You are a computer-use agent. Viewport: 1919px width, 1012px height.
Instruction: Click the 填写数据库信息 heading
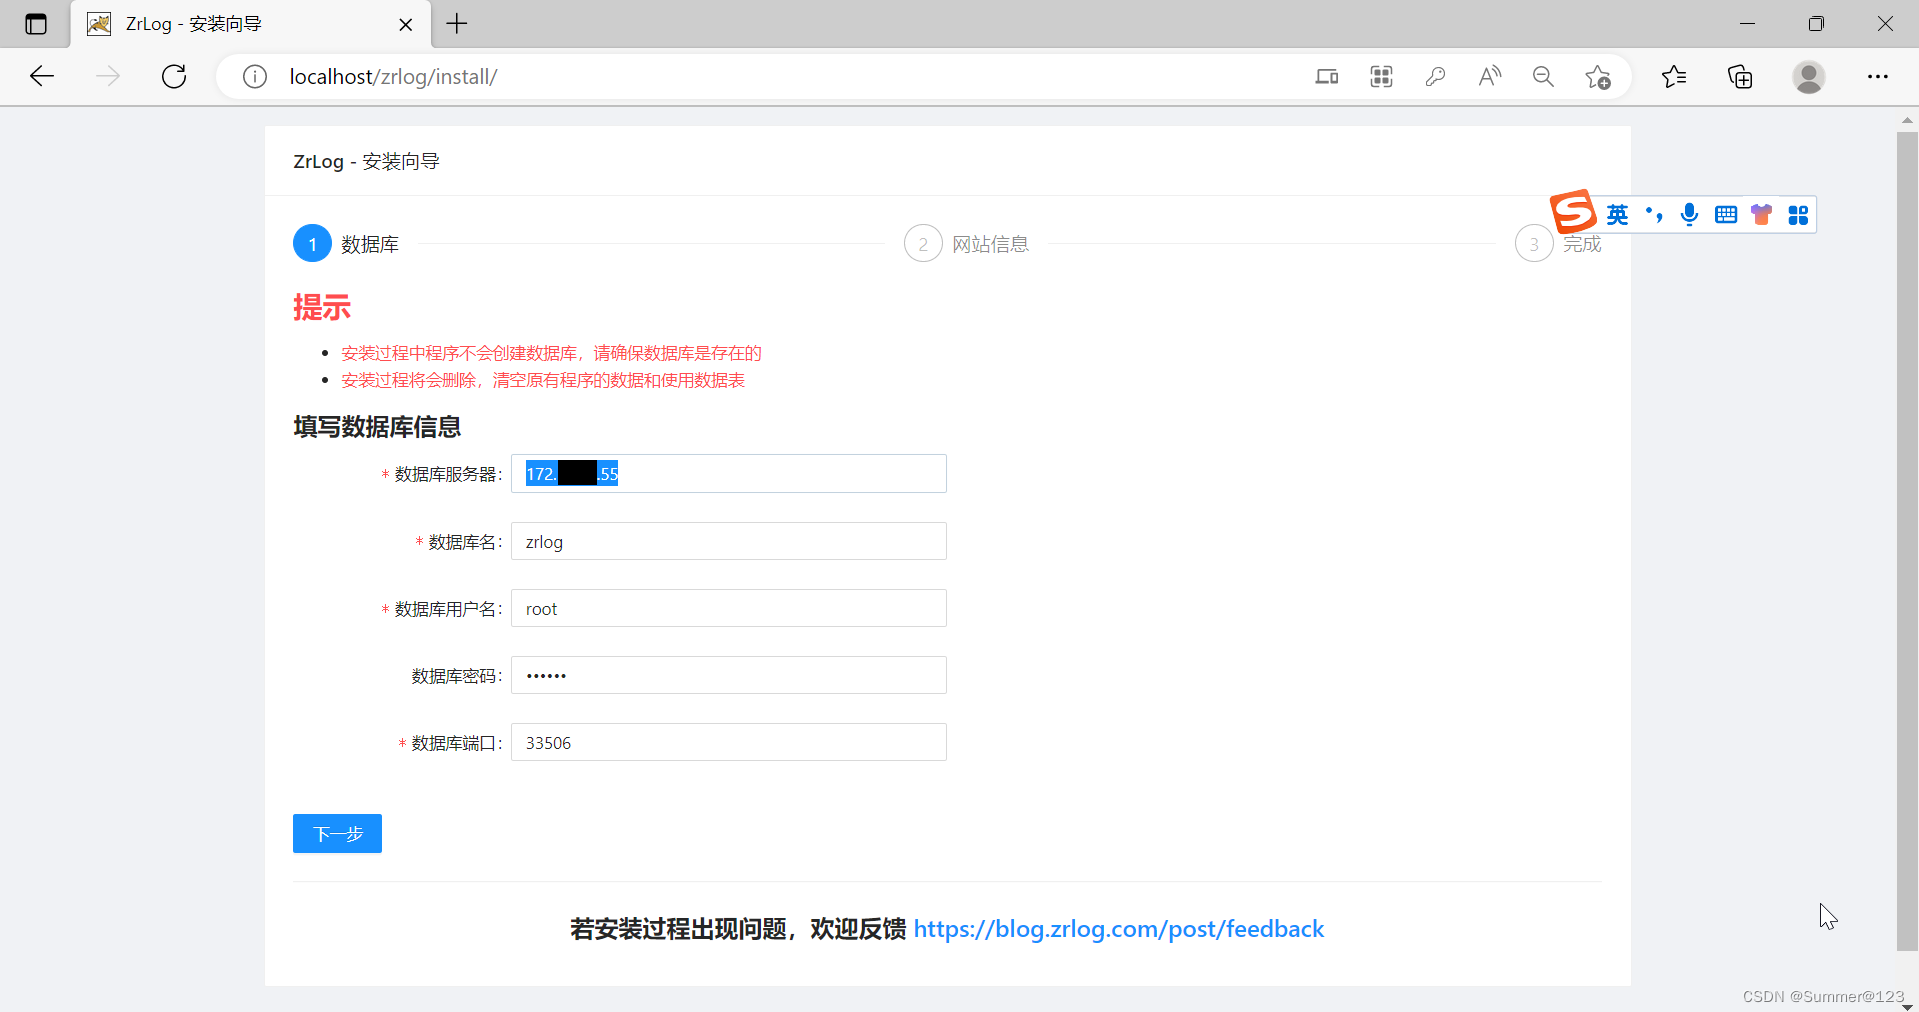click(x=377, y=427)
